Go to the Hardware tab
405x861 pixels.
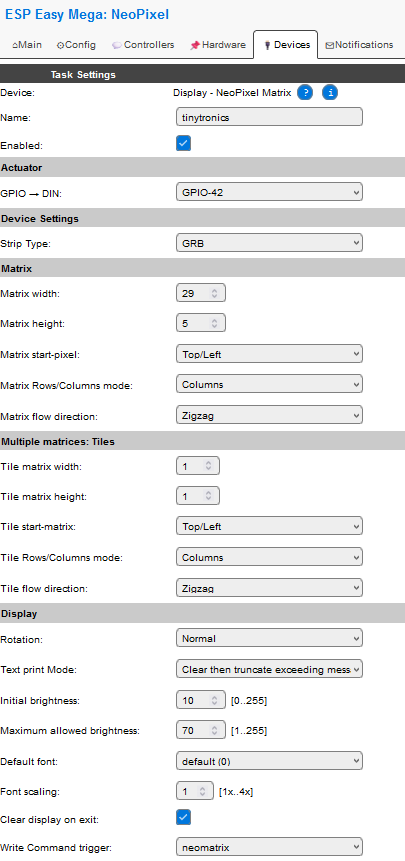[218, 45]
